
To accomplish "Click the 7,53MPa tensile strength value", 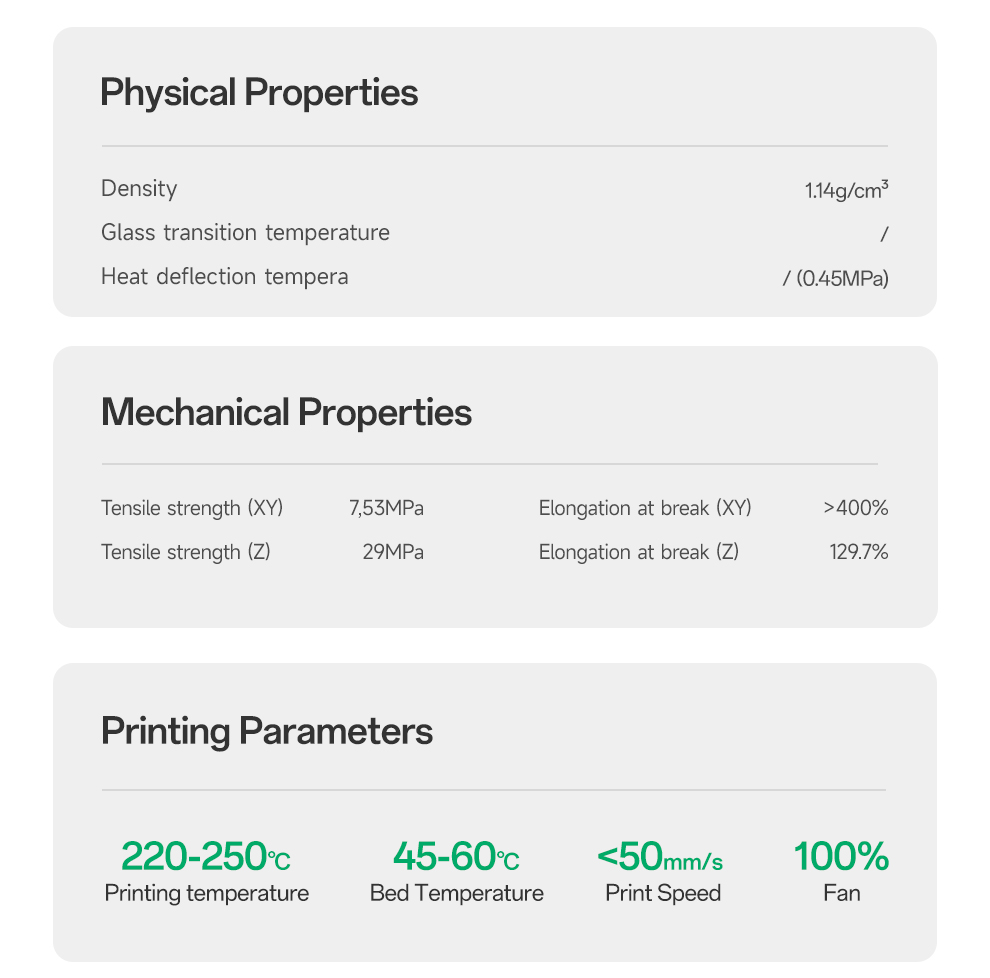I will point(386,508).
